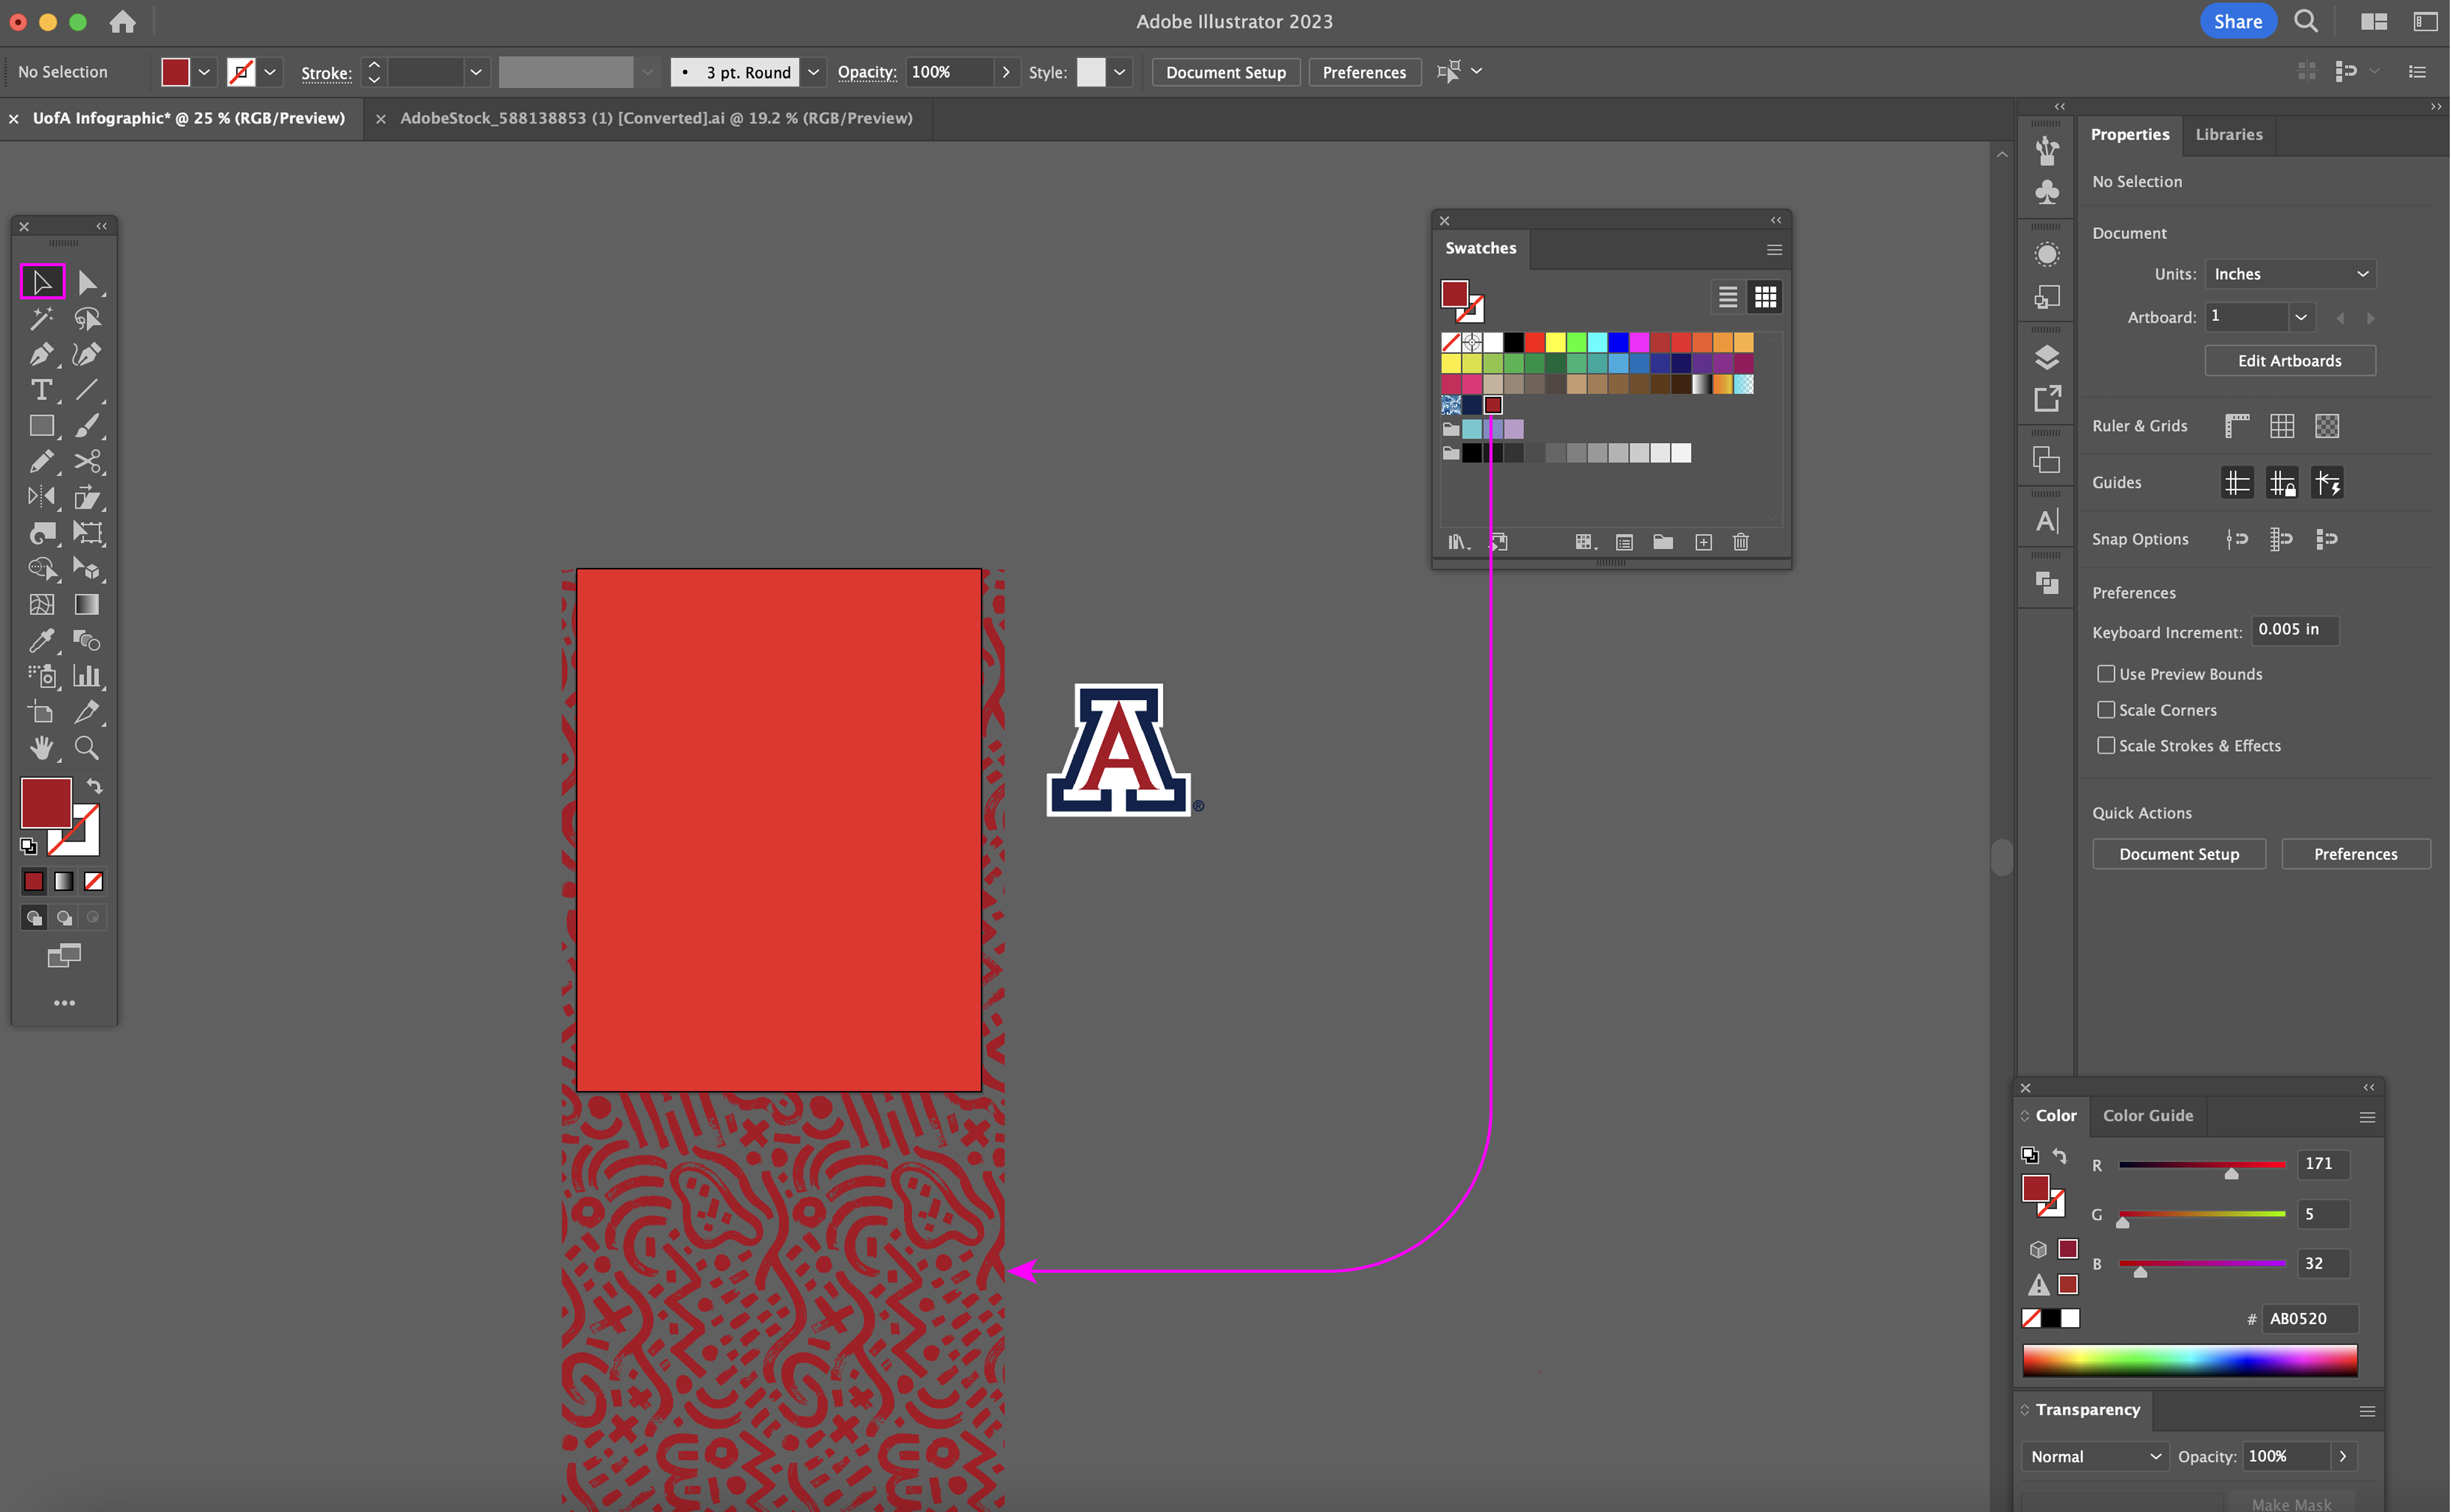
Task: Click the color spectrum bar in Color panel
Action: click(2189, 1360)
